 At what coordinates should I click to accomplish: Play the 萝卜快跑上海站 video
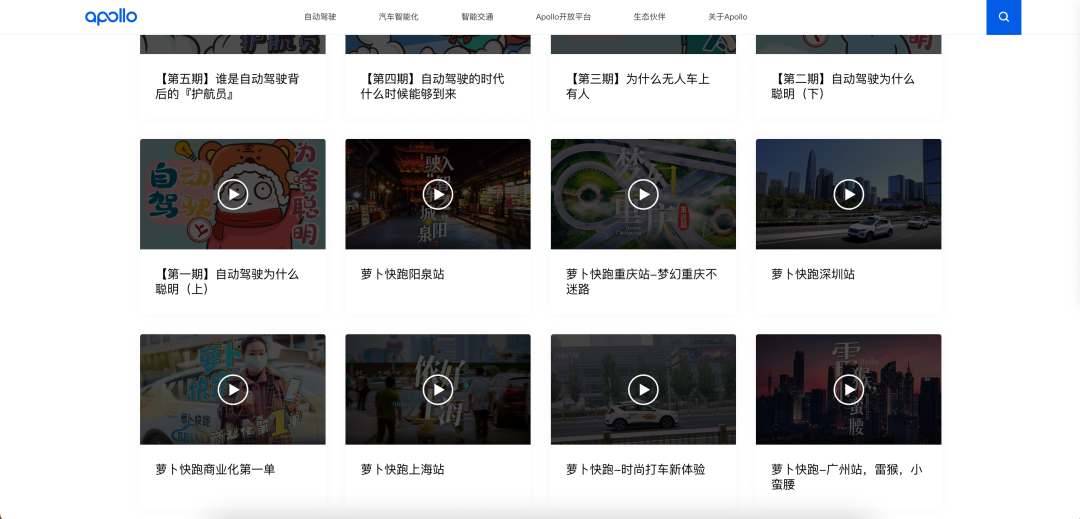click(438, 390)
